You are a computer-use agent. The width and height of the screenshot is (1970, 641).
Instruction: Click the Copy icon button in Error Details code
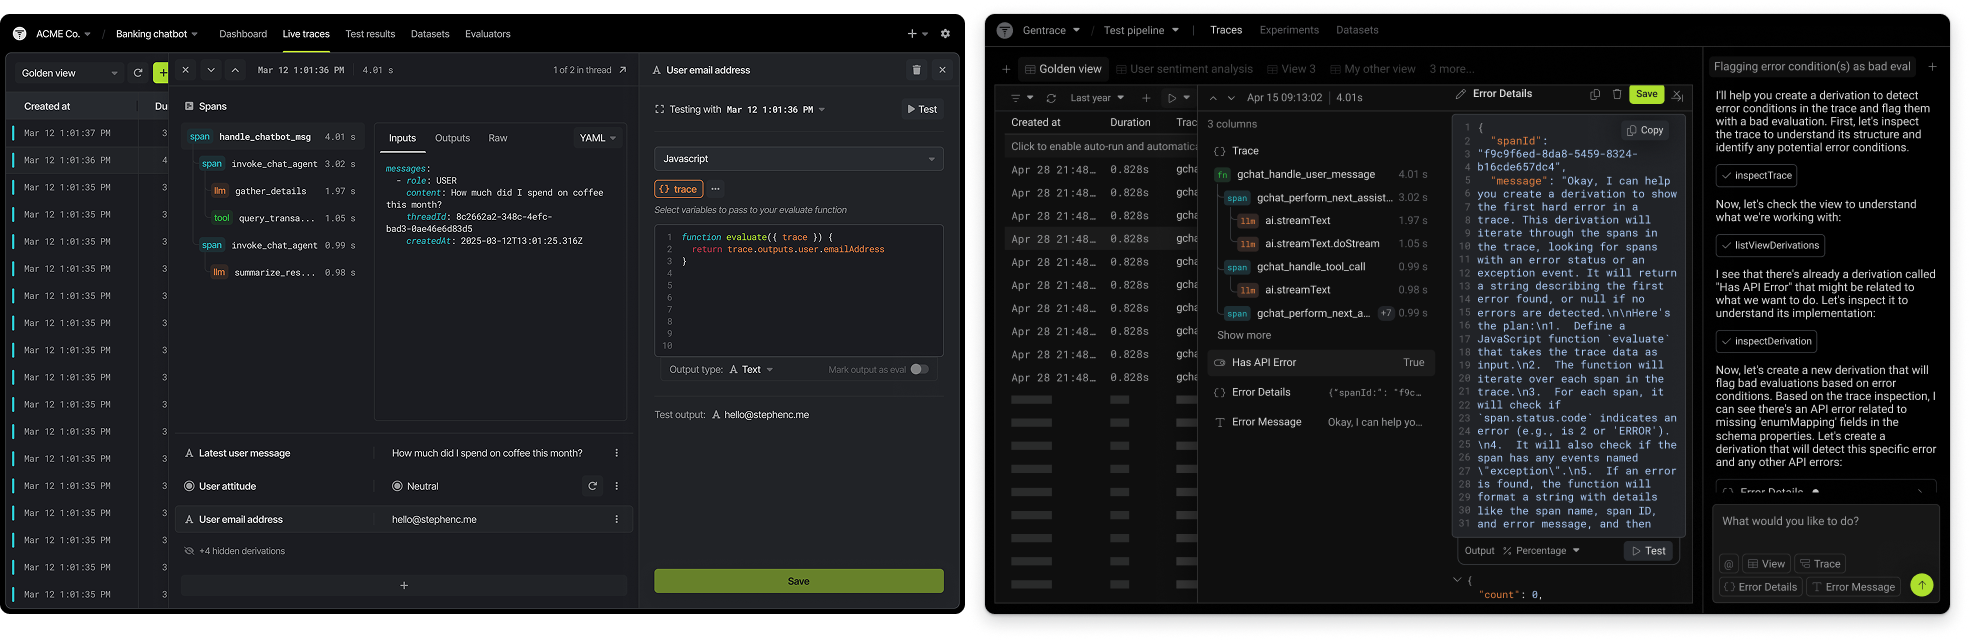[1645, 130]
